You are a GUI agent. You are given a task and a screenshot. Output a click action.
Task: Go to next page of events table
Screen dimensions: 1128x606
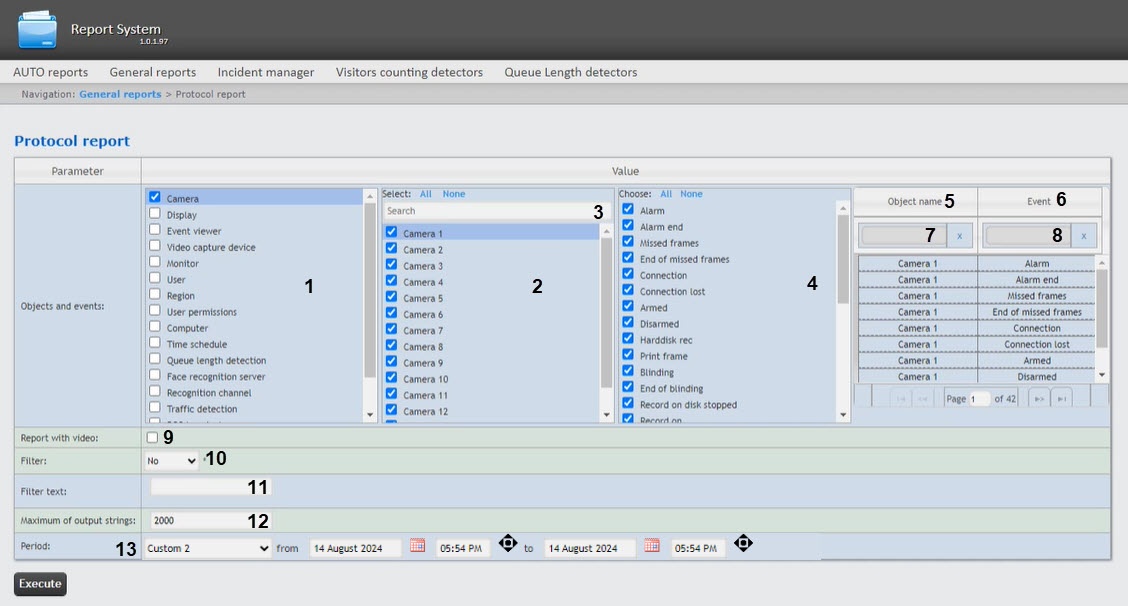point(1039,398)
